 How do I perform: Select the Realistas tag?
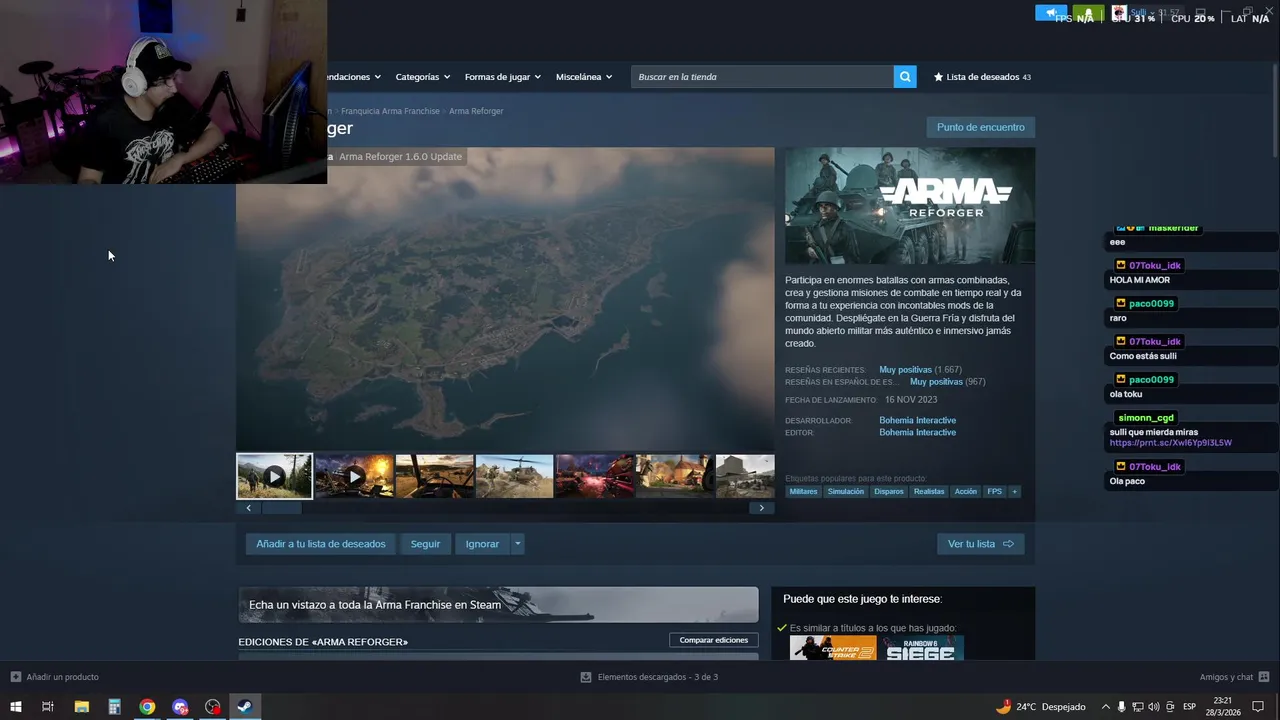(x=929, y=491)
